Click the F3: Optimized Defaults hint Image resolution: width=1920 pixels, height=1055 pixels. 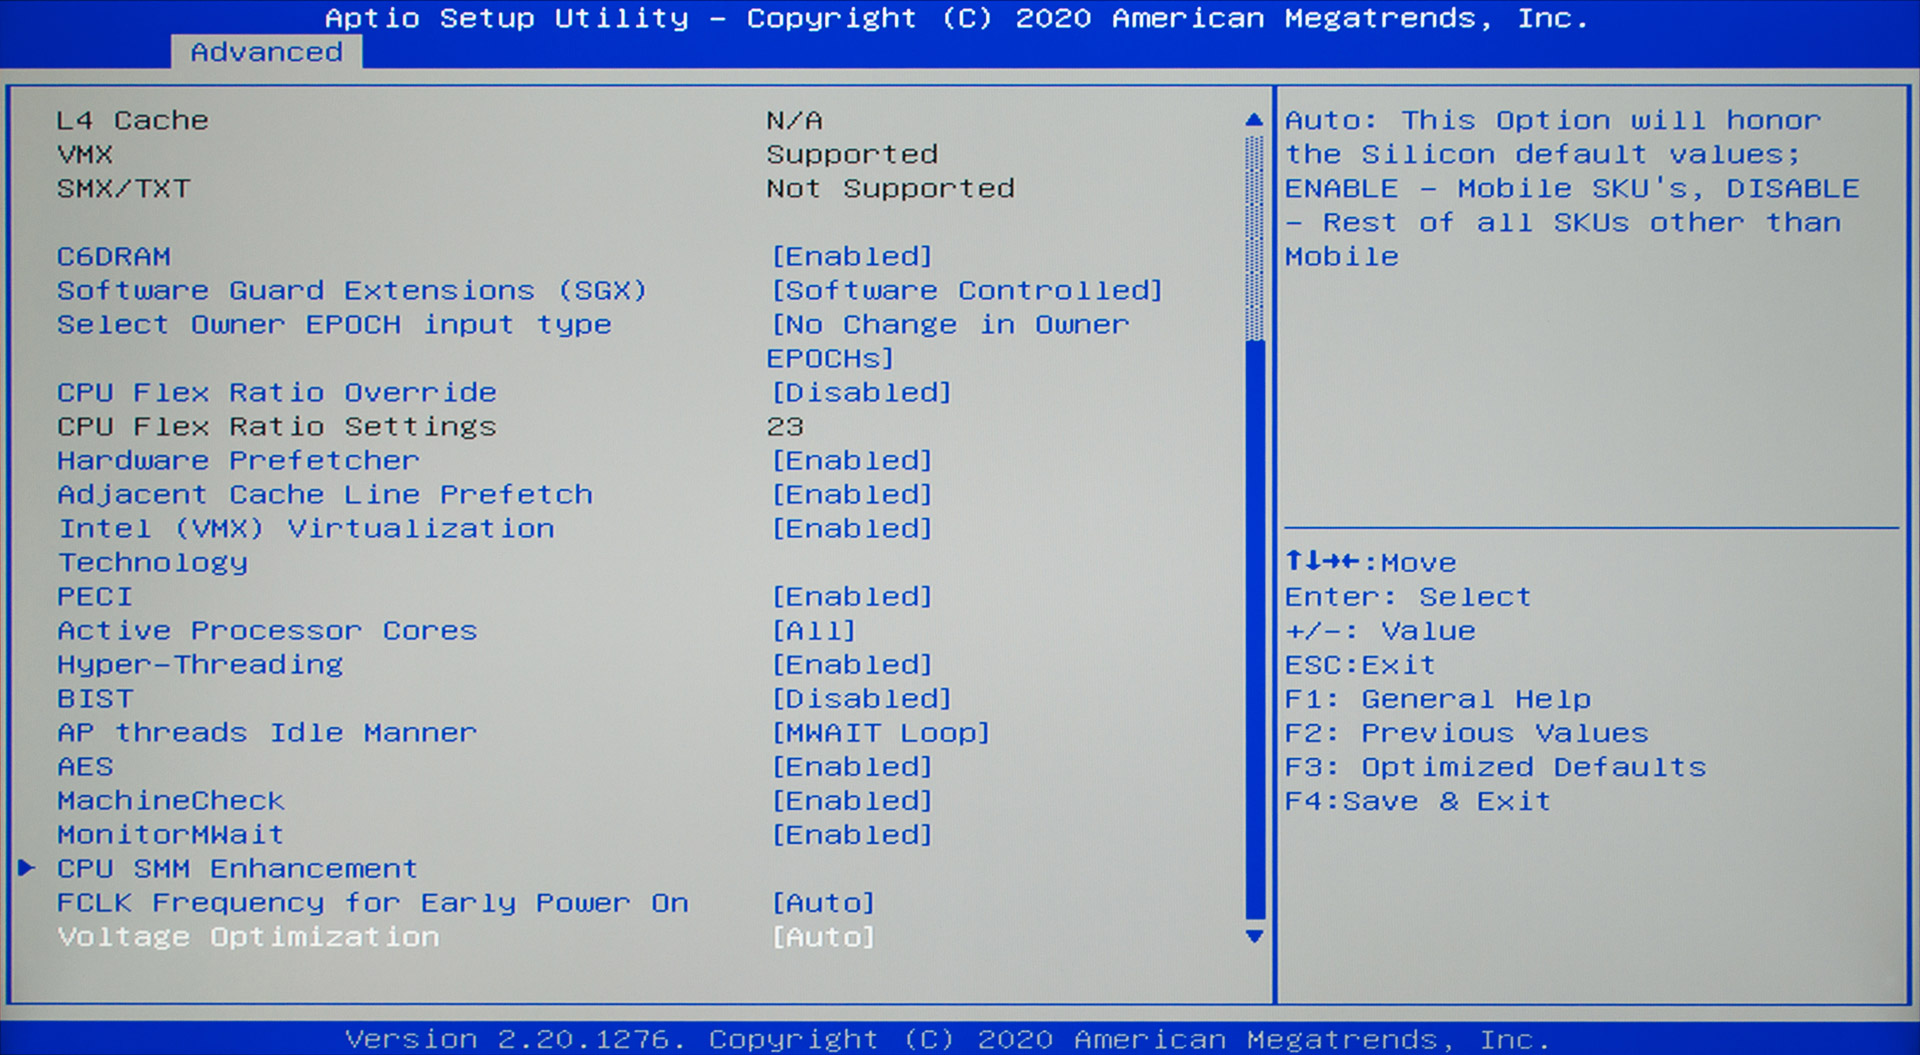point(1495,767)
